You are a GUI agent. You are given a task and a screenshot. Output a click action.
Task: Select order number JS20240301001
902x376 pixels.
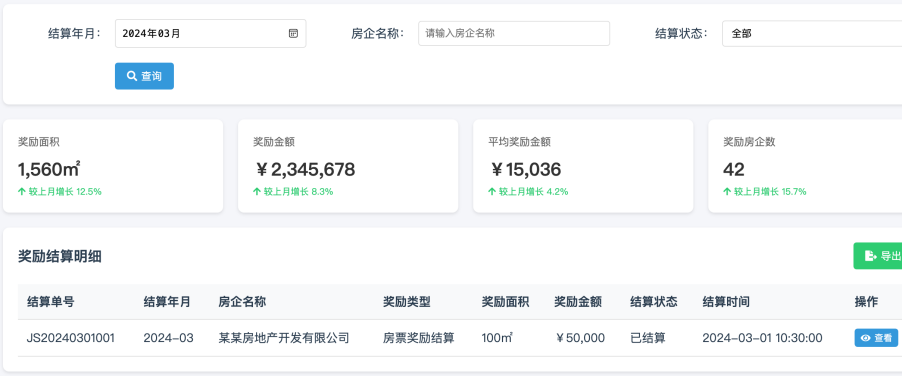(x=71, y=338)
